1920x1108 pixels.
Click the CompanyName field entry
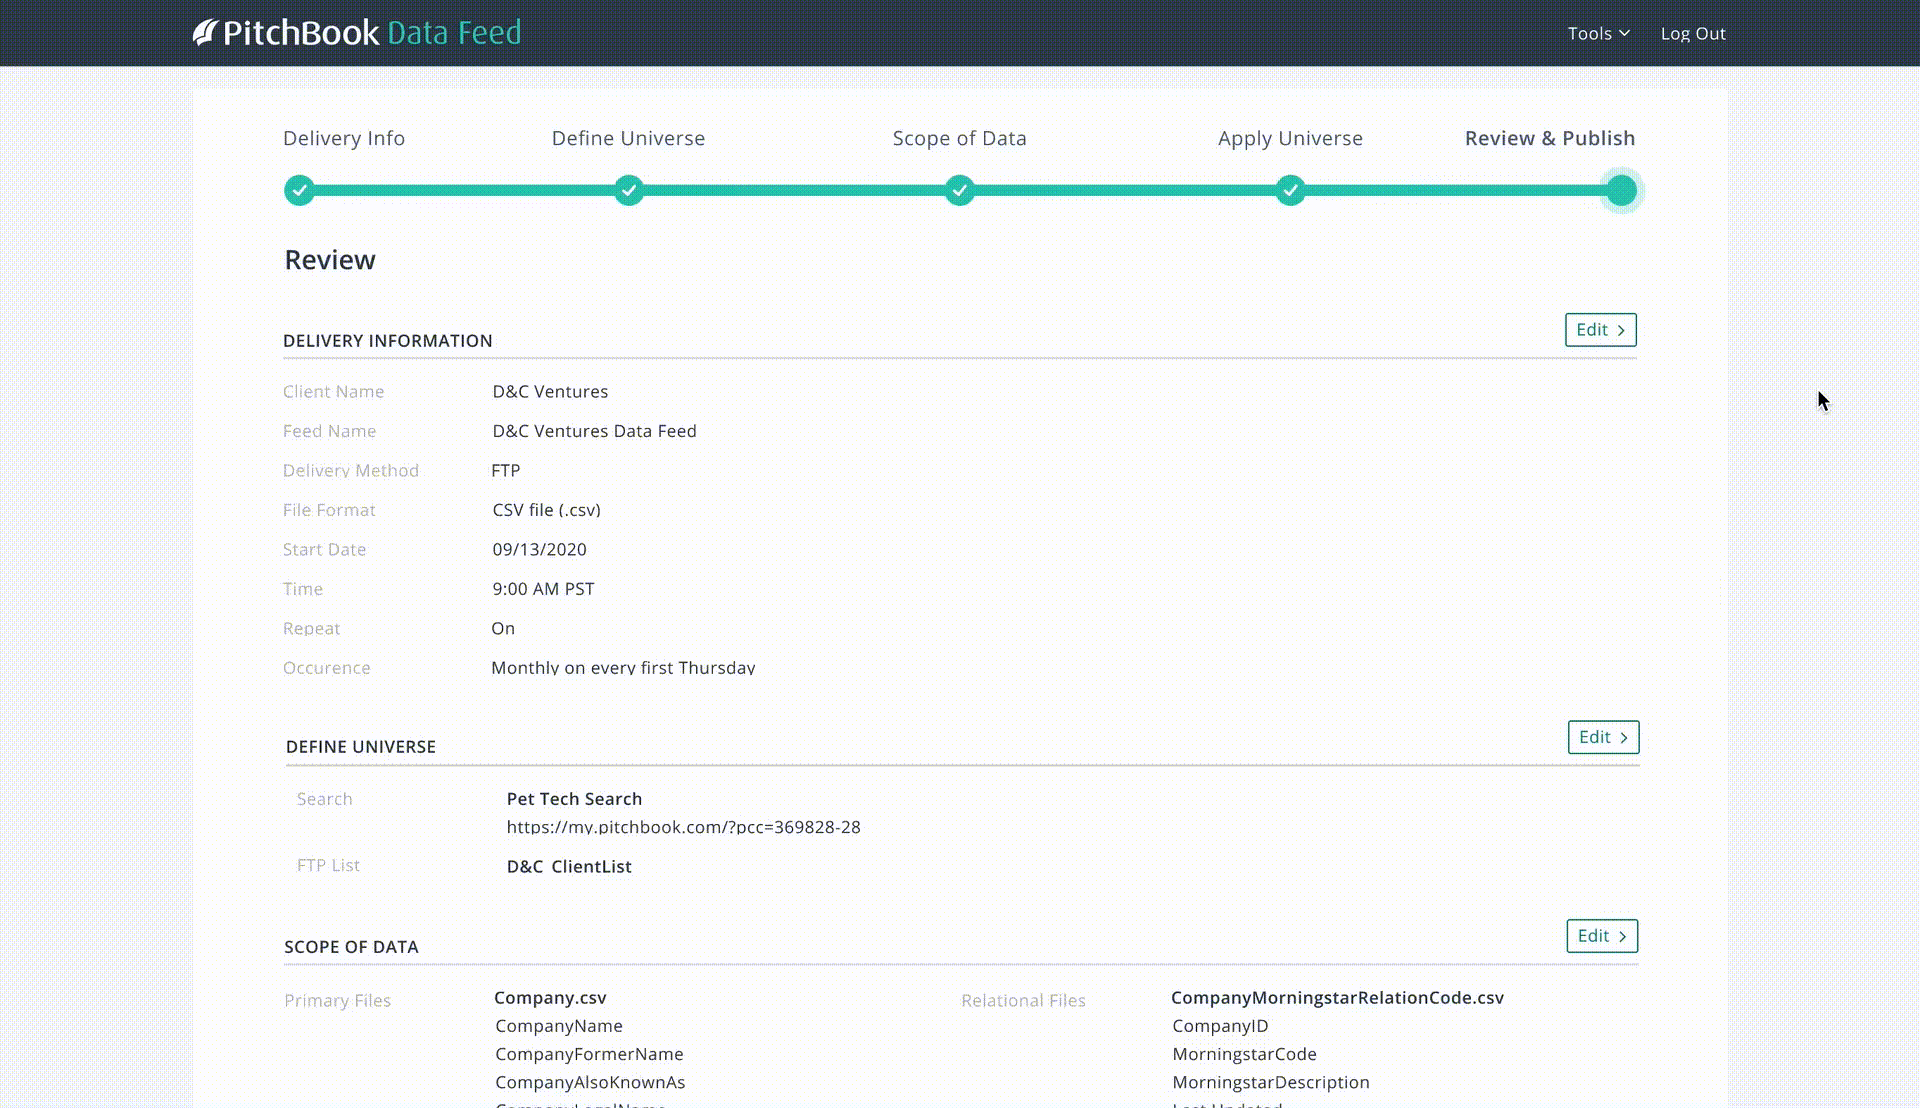(x=559, y=1026)
